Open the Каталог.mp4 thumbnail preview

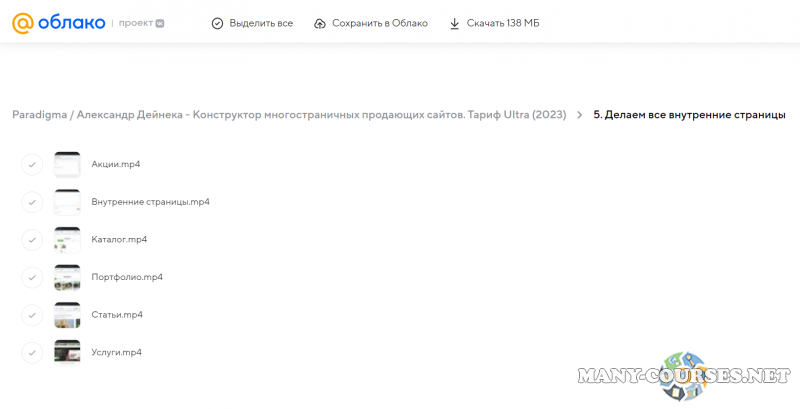click(x=67, y=240)
